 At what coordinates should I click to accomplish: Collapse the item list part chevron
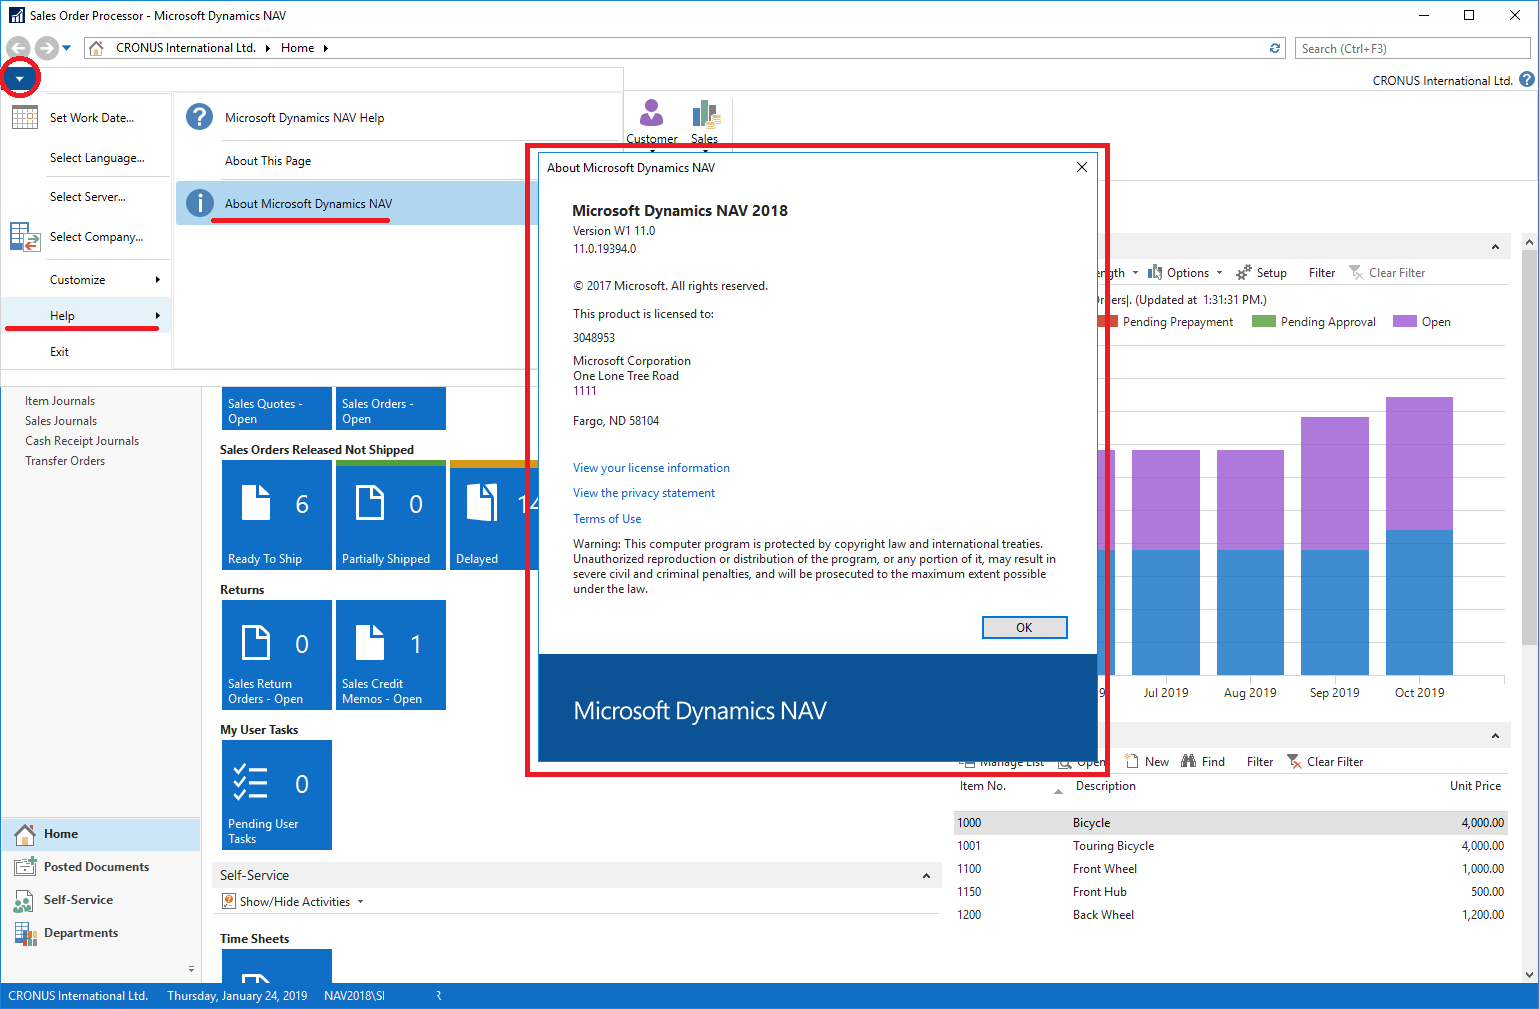[x=1495, y=736]
